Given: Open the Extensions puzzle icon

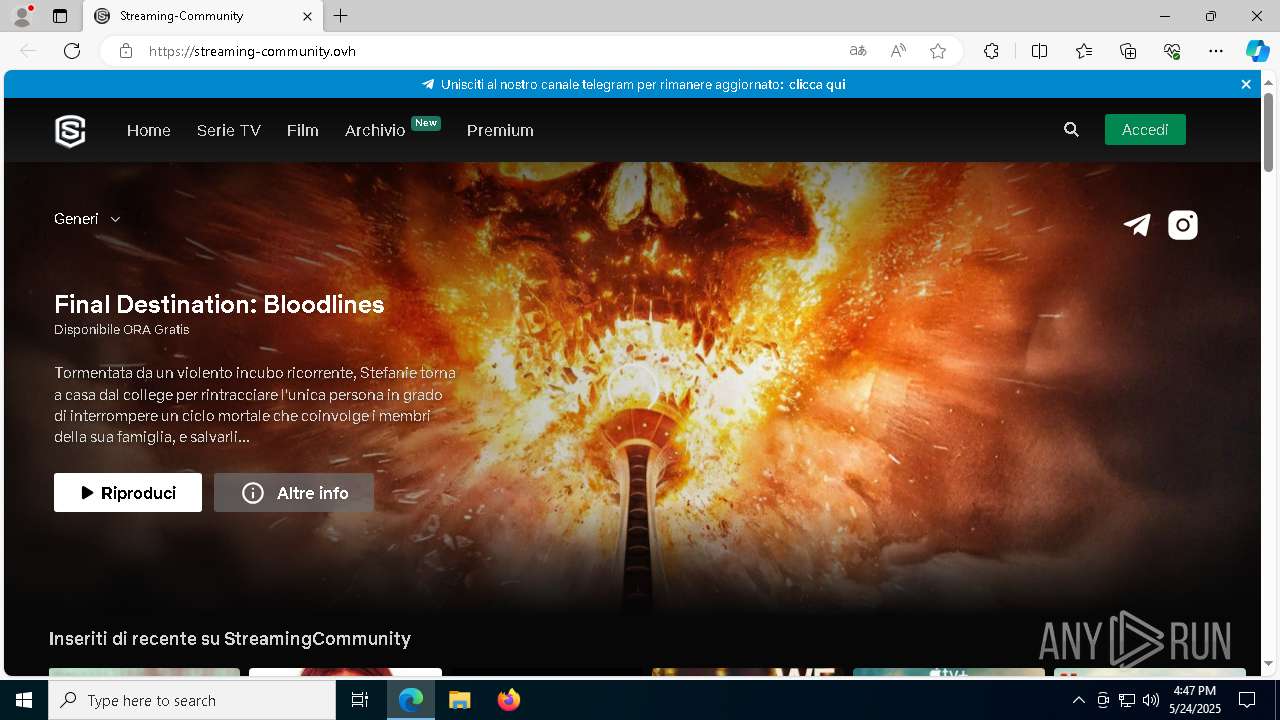Looking at the screenshot, I should tap(991, 51).
